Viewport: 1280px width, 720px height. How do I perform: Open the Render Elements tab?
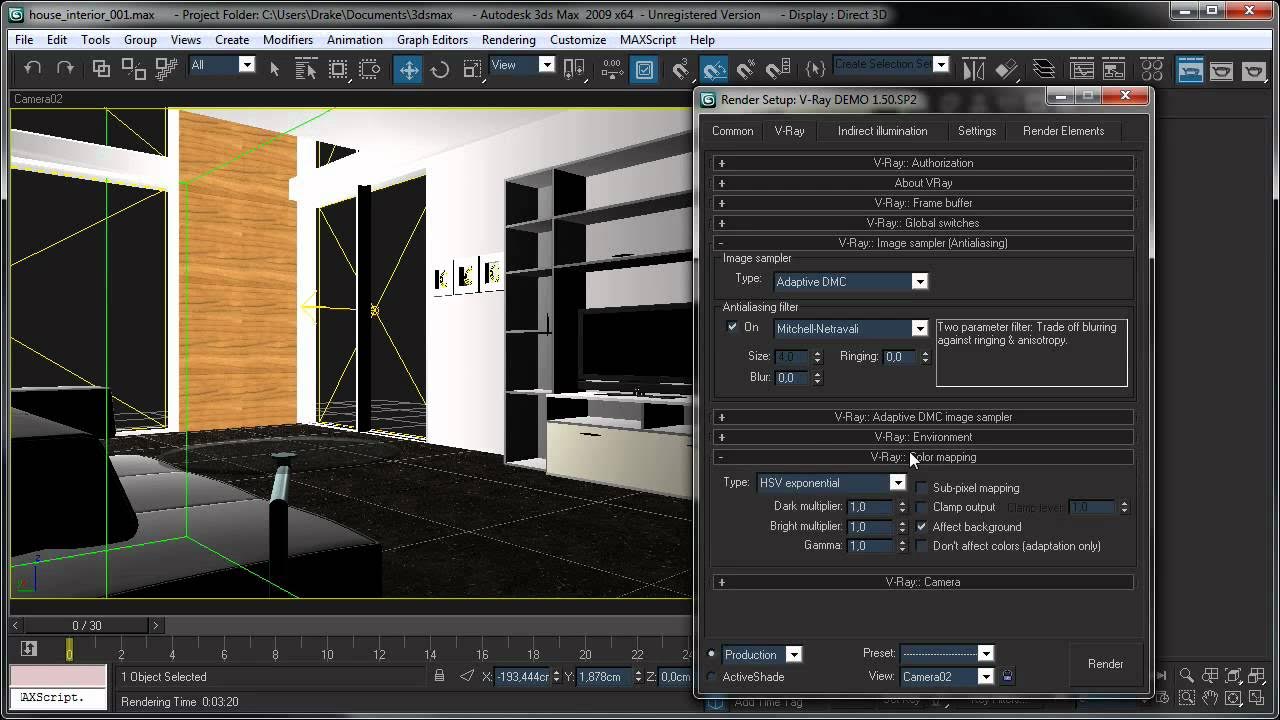tap(1063, 131)
